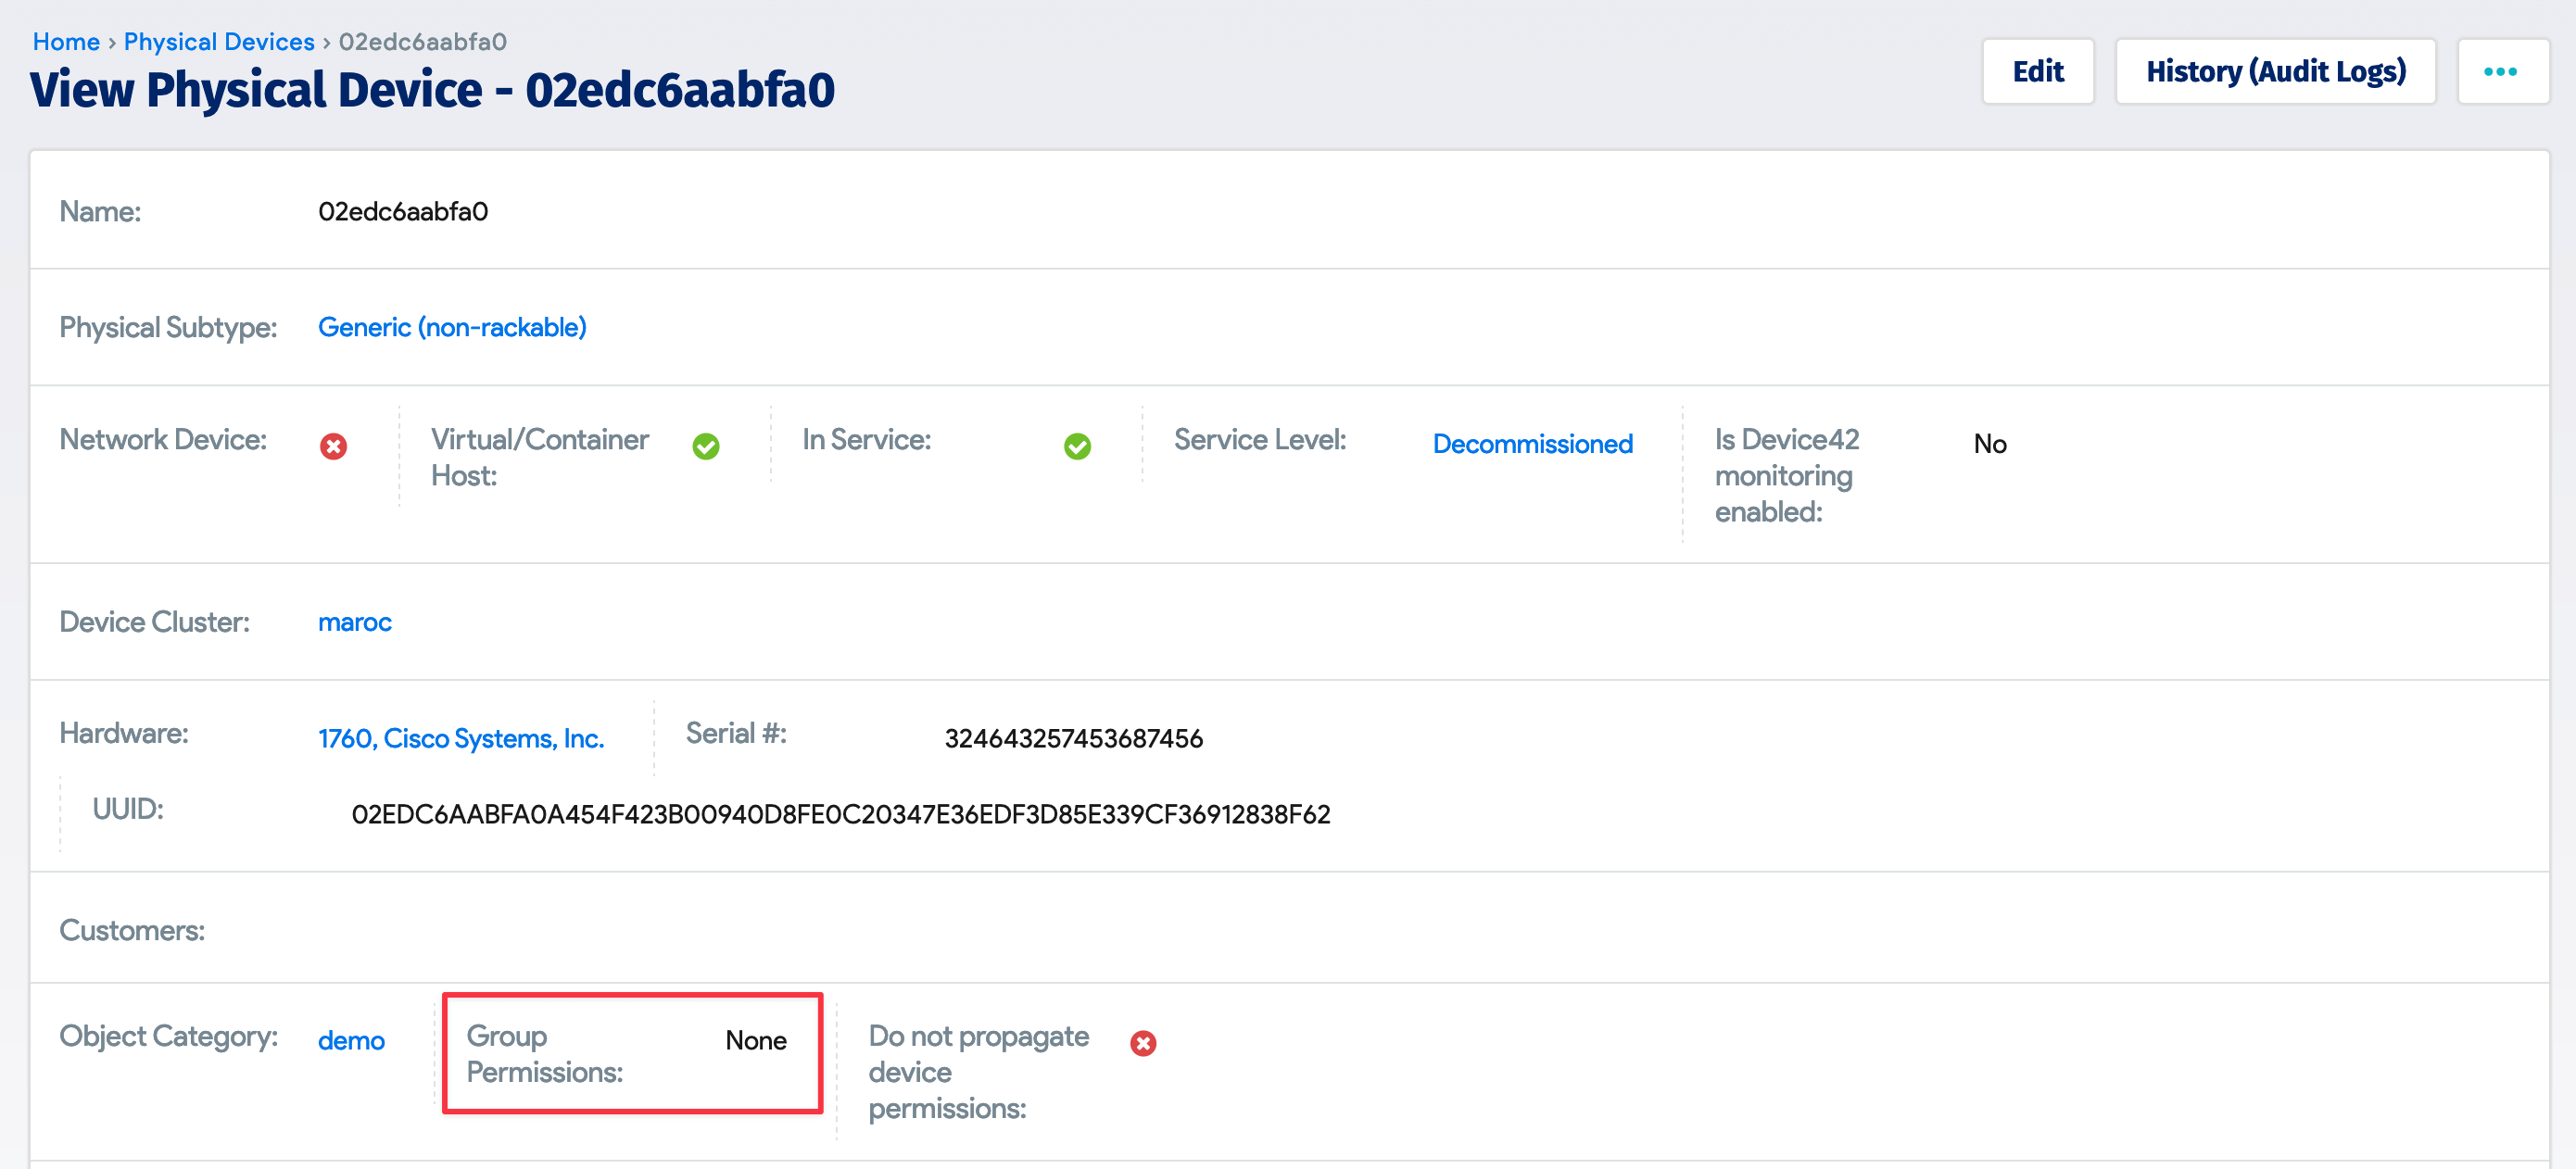
Task: Click the green check Virtual/Container Host icon
Action: (x=706, y=446)
